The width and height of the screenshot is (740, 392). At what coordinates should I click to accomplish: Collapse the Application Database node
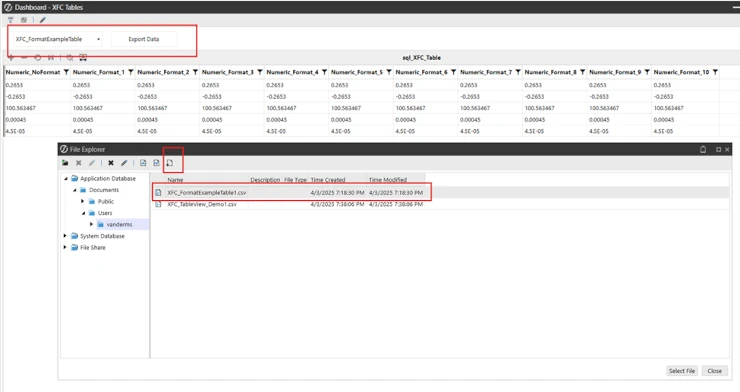(x=66, y=179)
